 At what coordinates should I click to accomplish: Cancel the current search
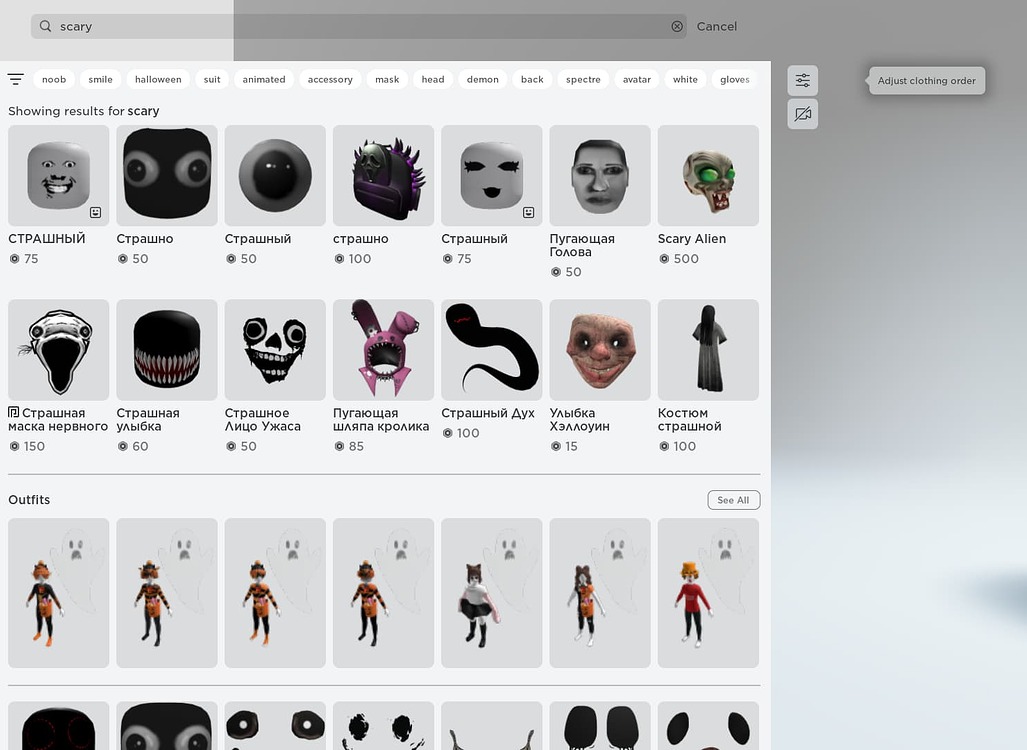click(x=717, y=26)
